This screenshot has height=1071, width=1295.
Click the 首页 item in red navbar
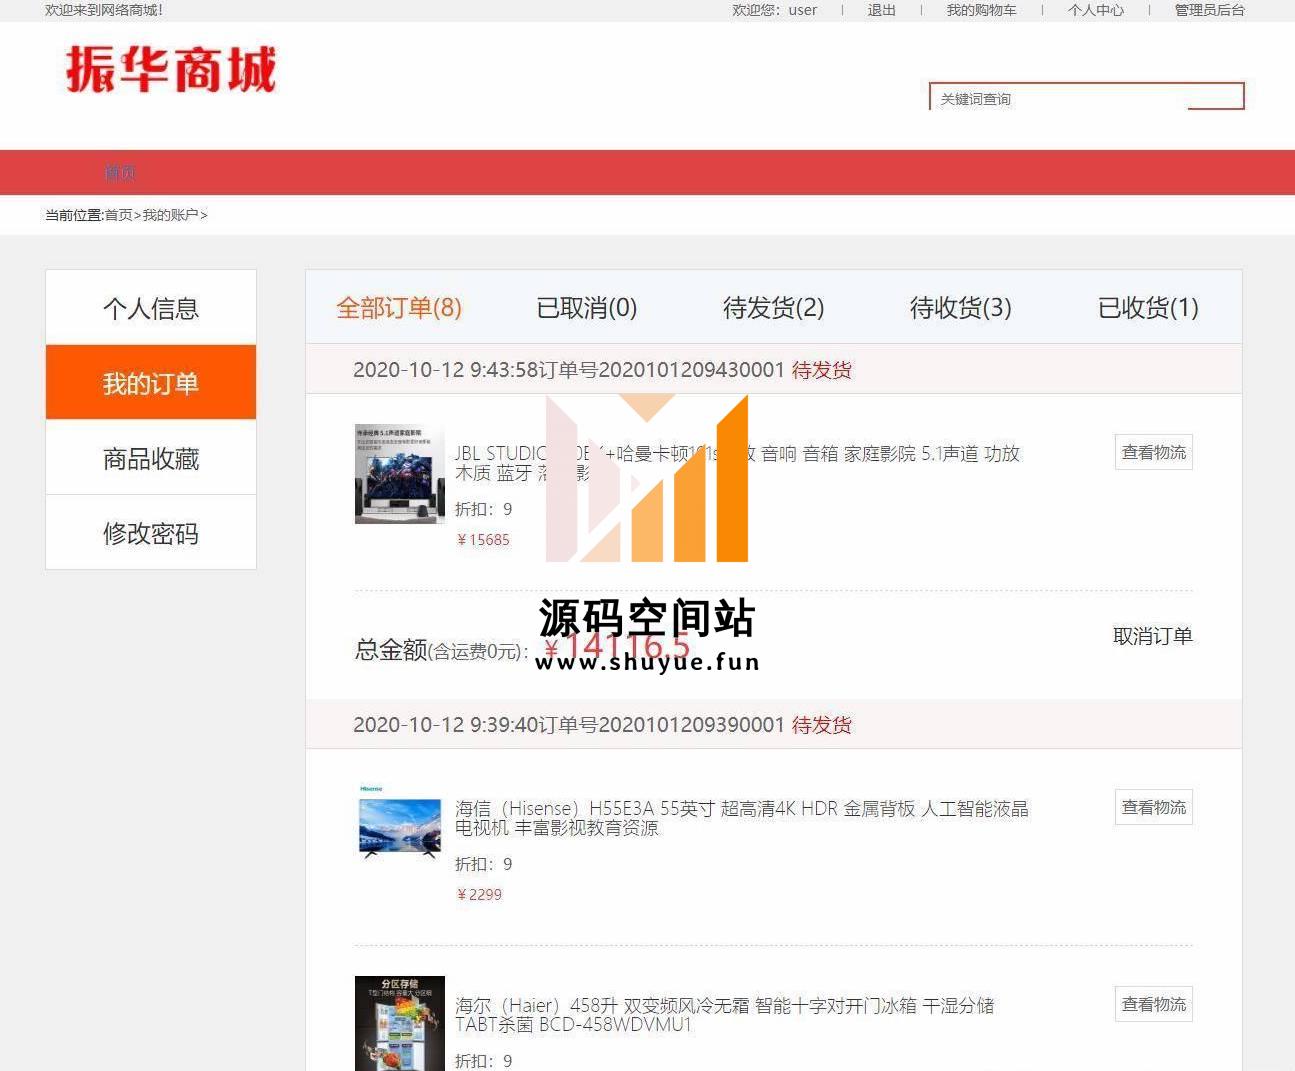click(x=120, y=172)
